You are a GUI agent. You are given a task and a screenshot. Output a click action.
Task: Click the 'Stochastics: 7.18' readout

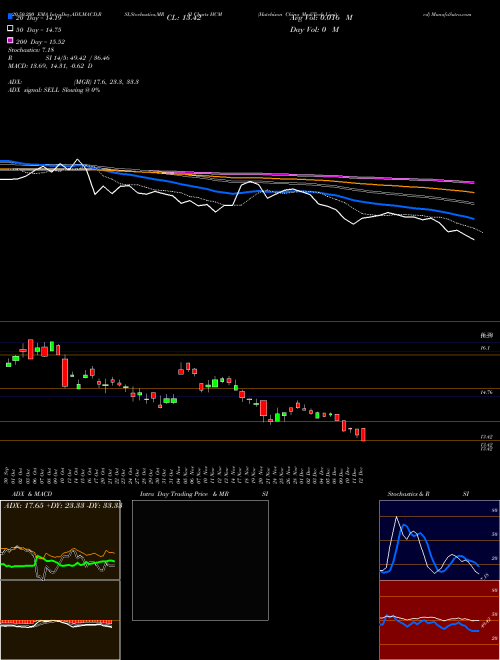point(31,50)
